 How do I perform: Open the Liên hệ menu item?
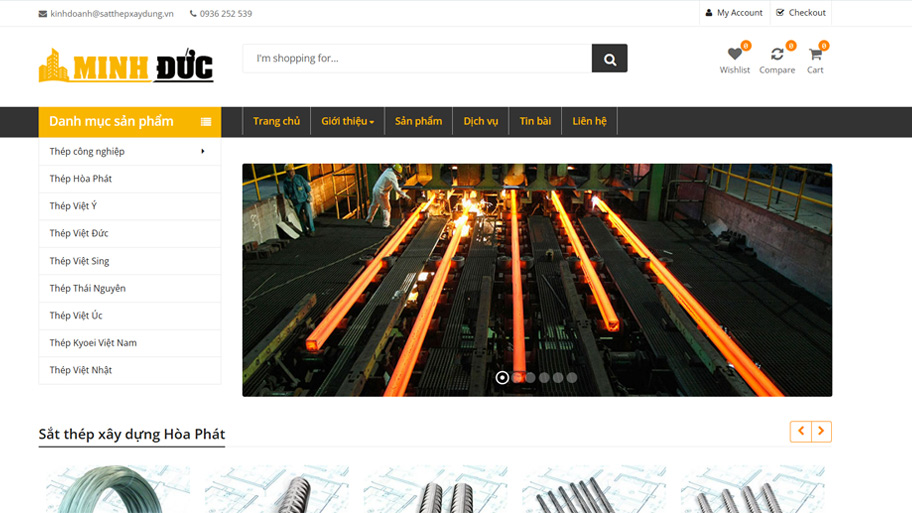(589, 121)
